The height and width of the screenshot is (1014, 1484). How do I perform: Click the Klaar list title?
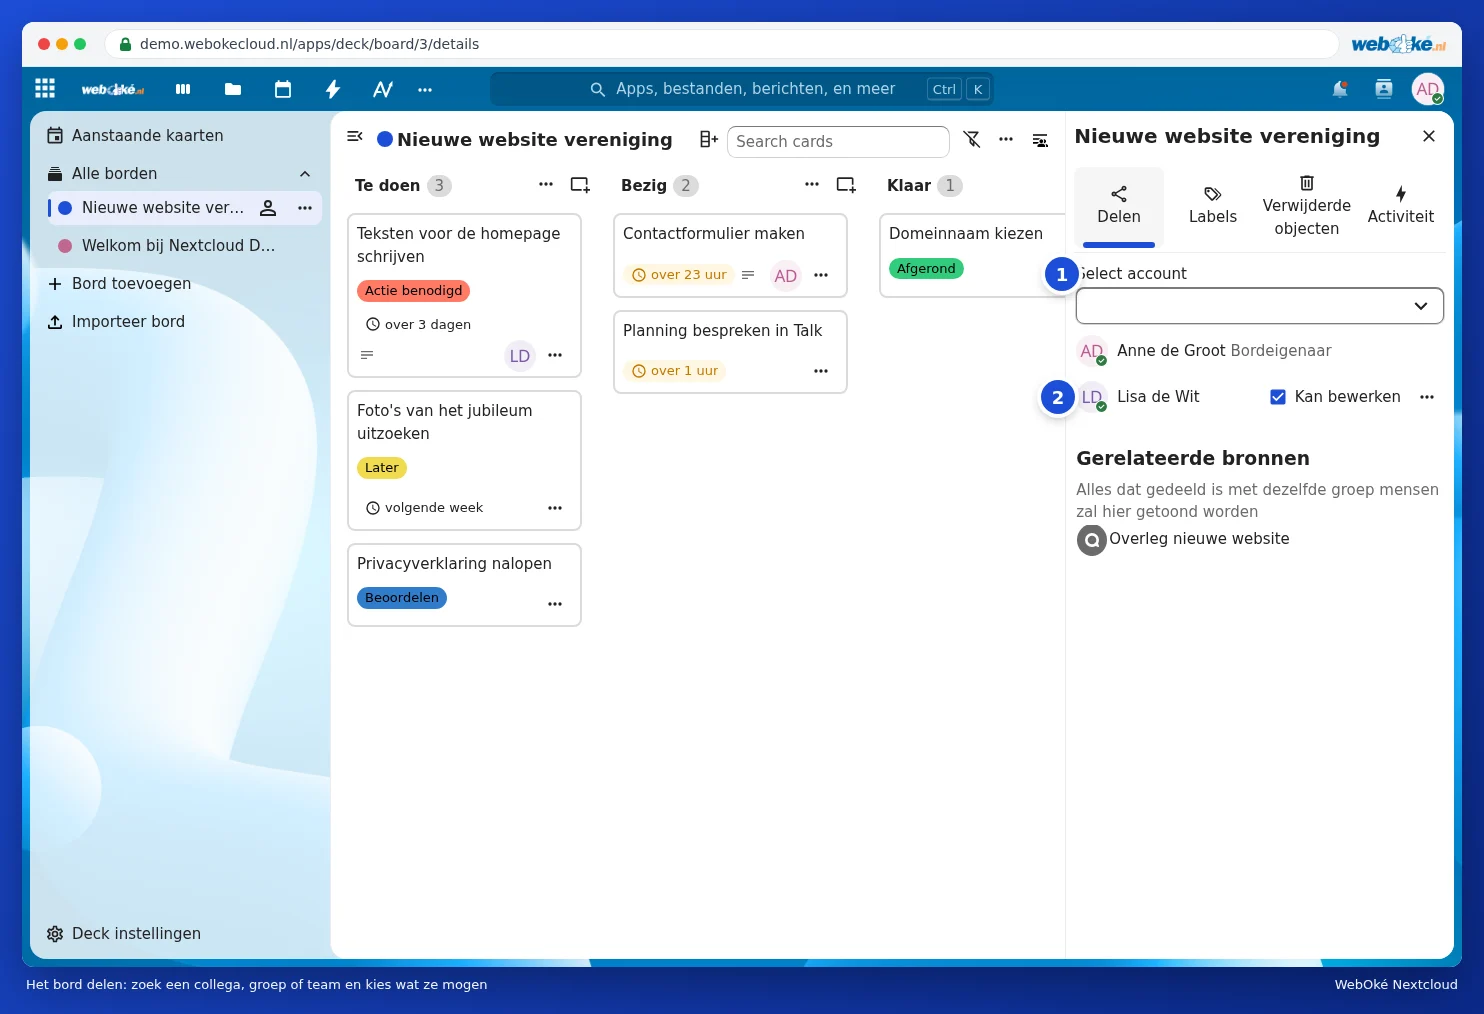tap(908, 185)
